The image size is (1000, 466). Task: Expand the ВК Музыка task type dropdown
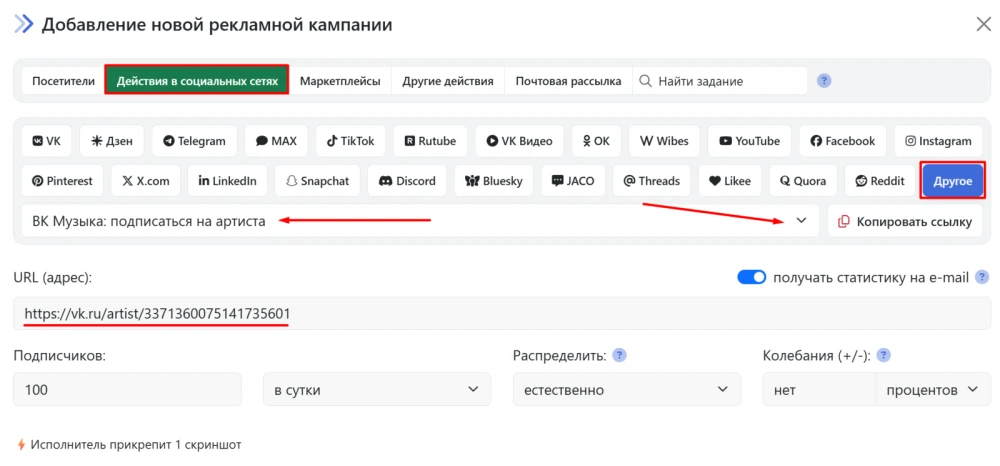tap(420, 221)
